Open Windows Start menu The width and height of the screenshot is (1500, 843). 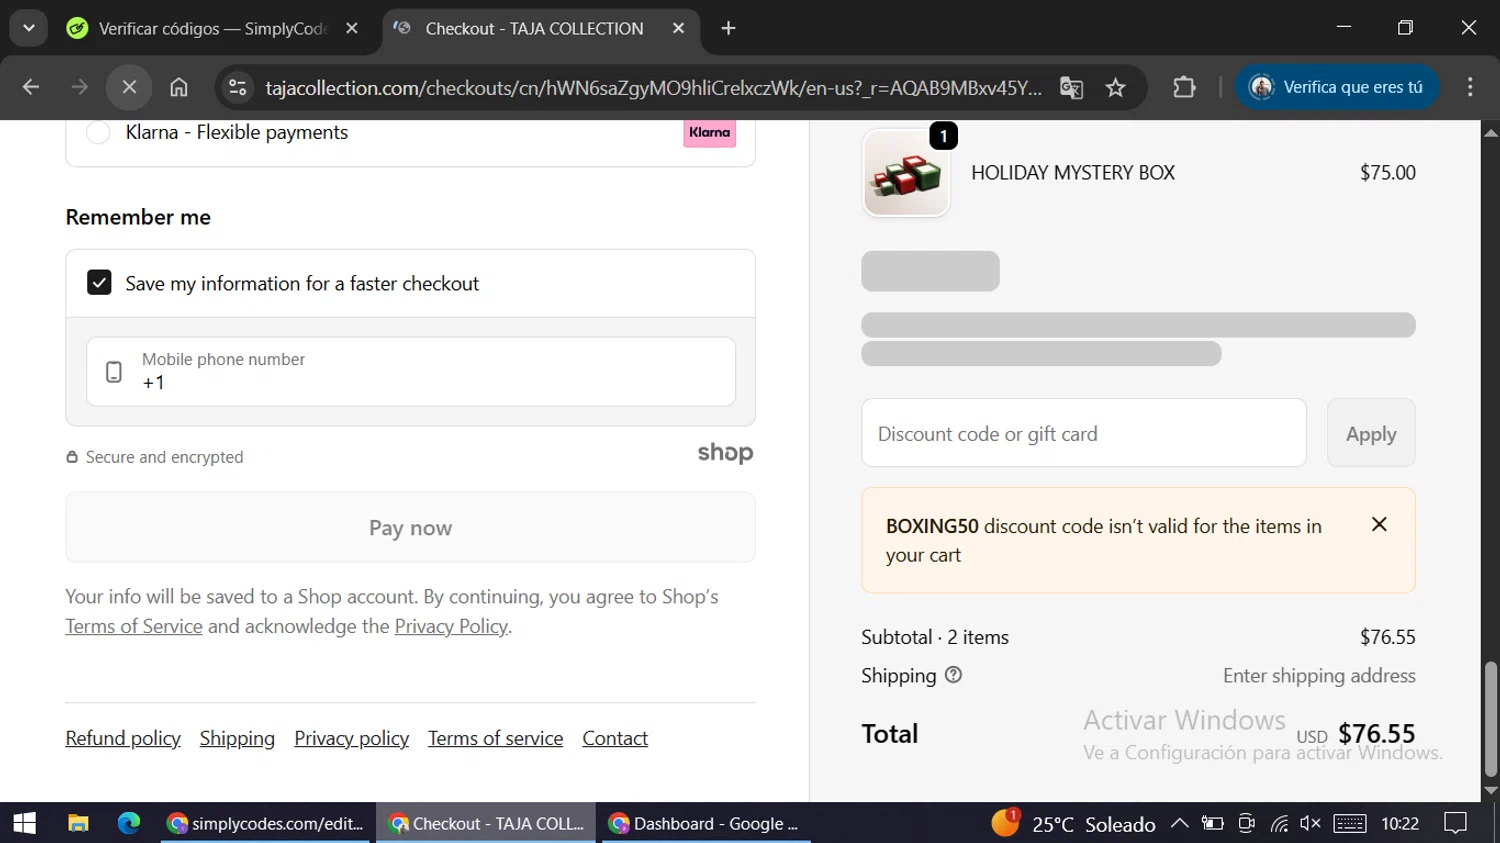point(24,823)
